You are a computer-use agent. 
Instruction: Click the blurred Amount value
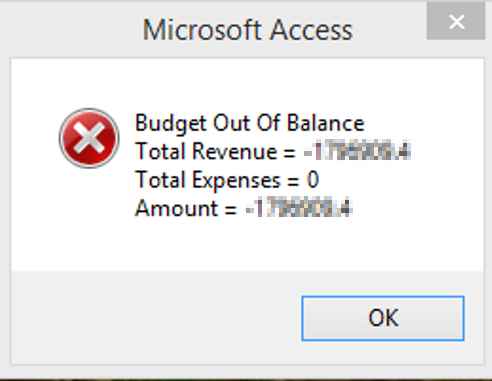pos(299,208)
